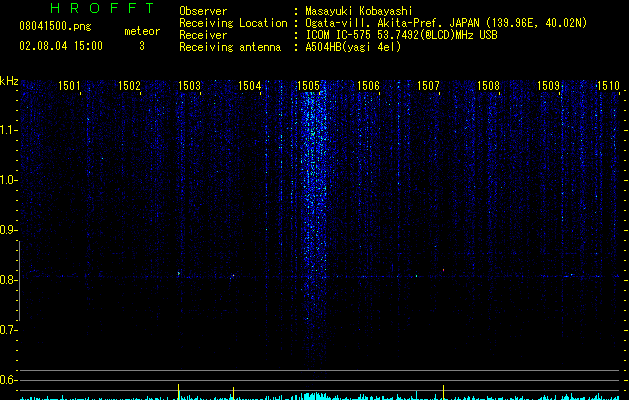Click the Observer name Masayuki Kobayashi
Viewport: 629px width, 400px height.
click(x=359, y=11)
